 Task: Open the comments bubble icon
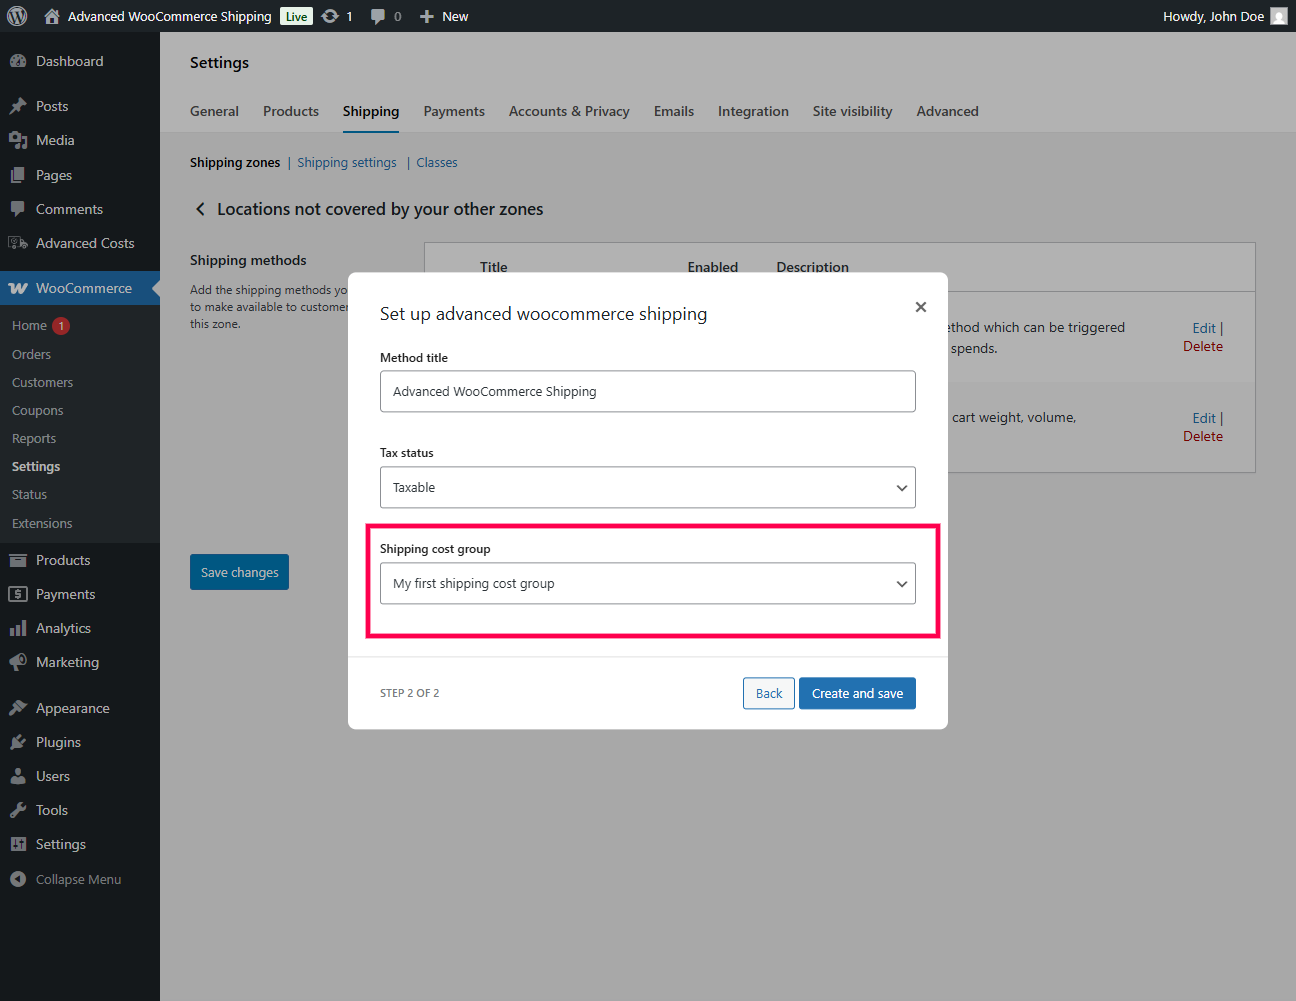click(378, 16)
